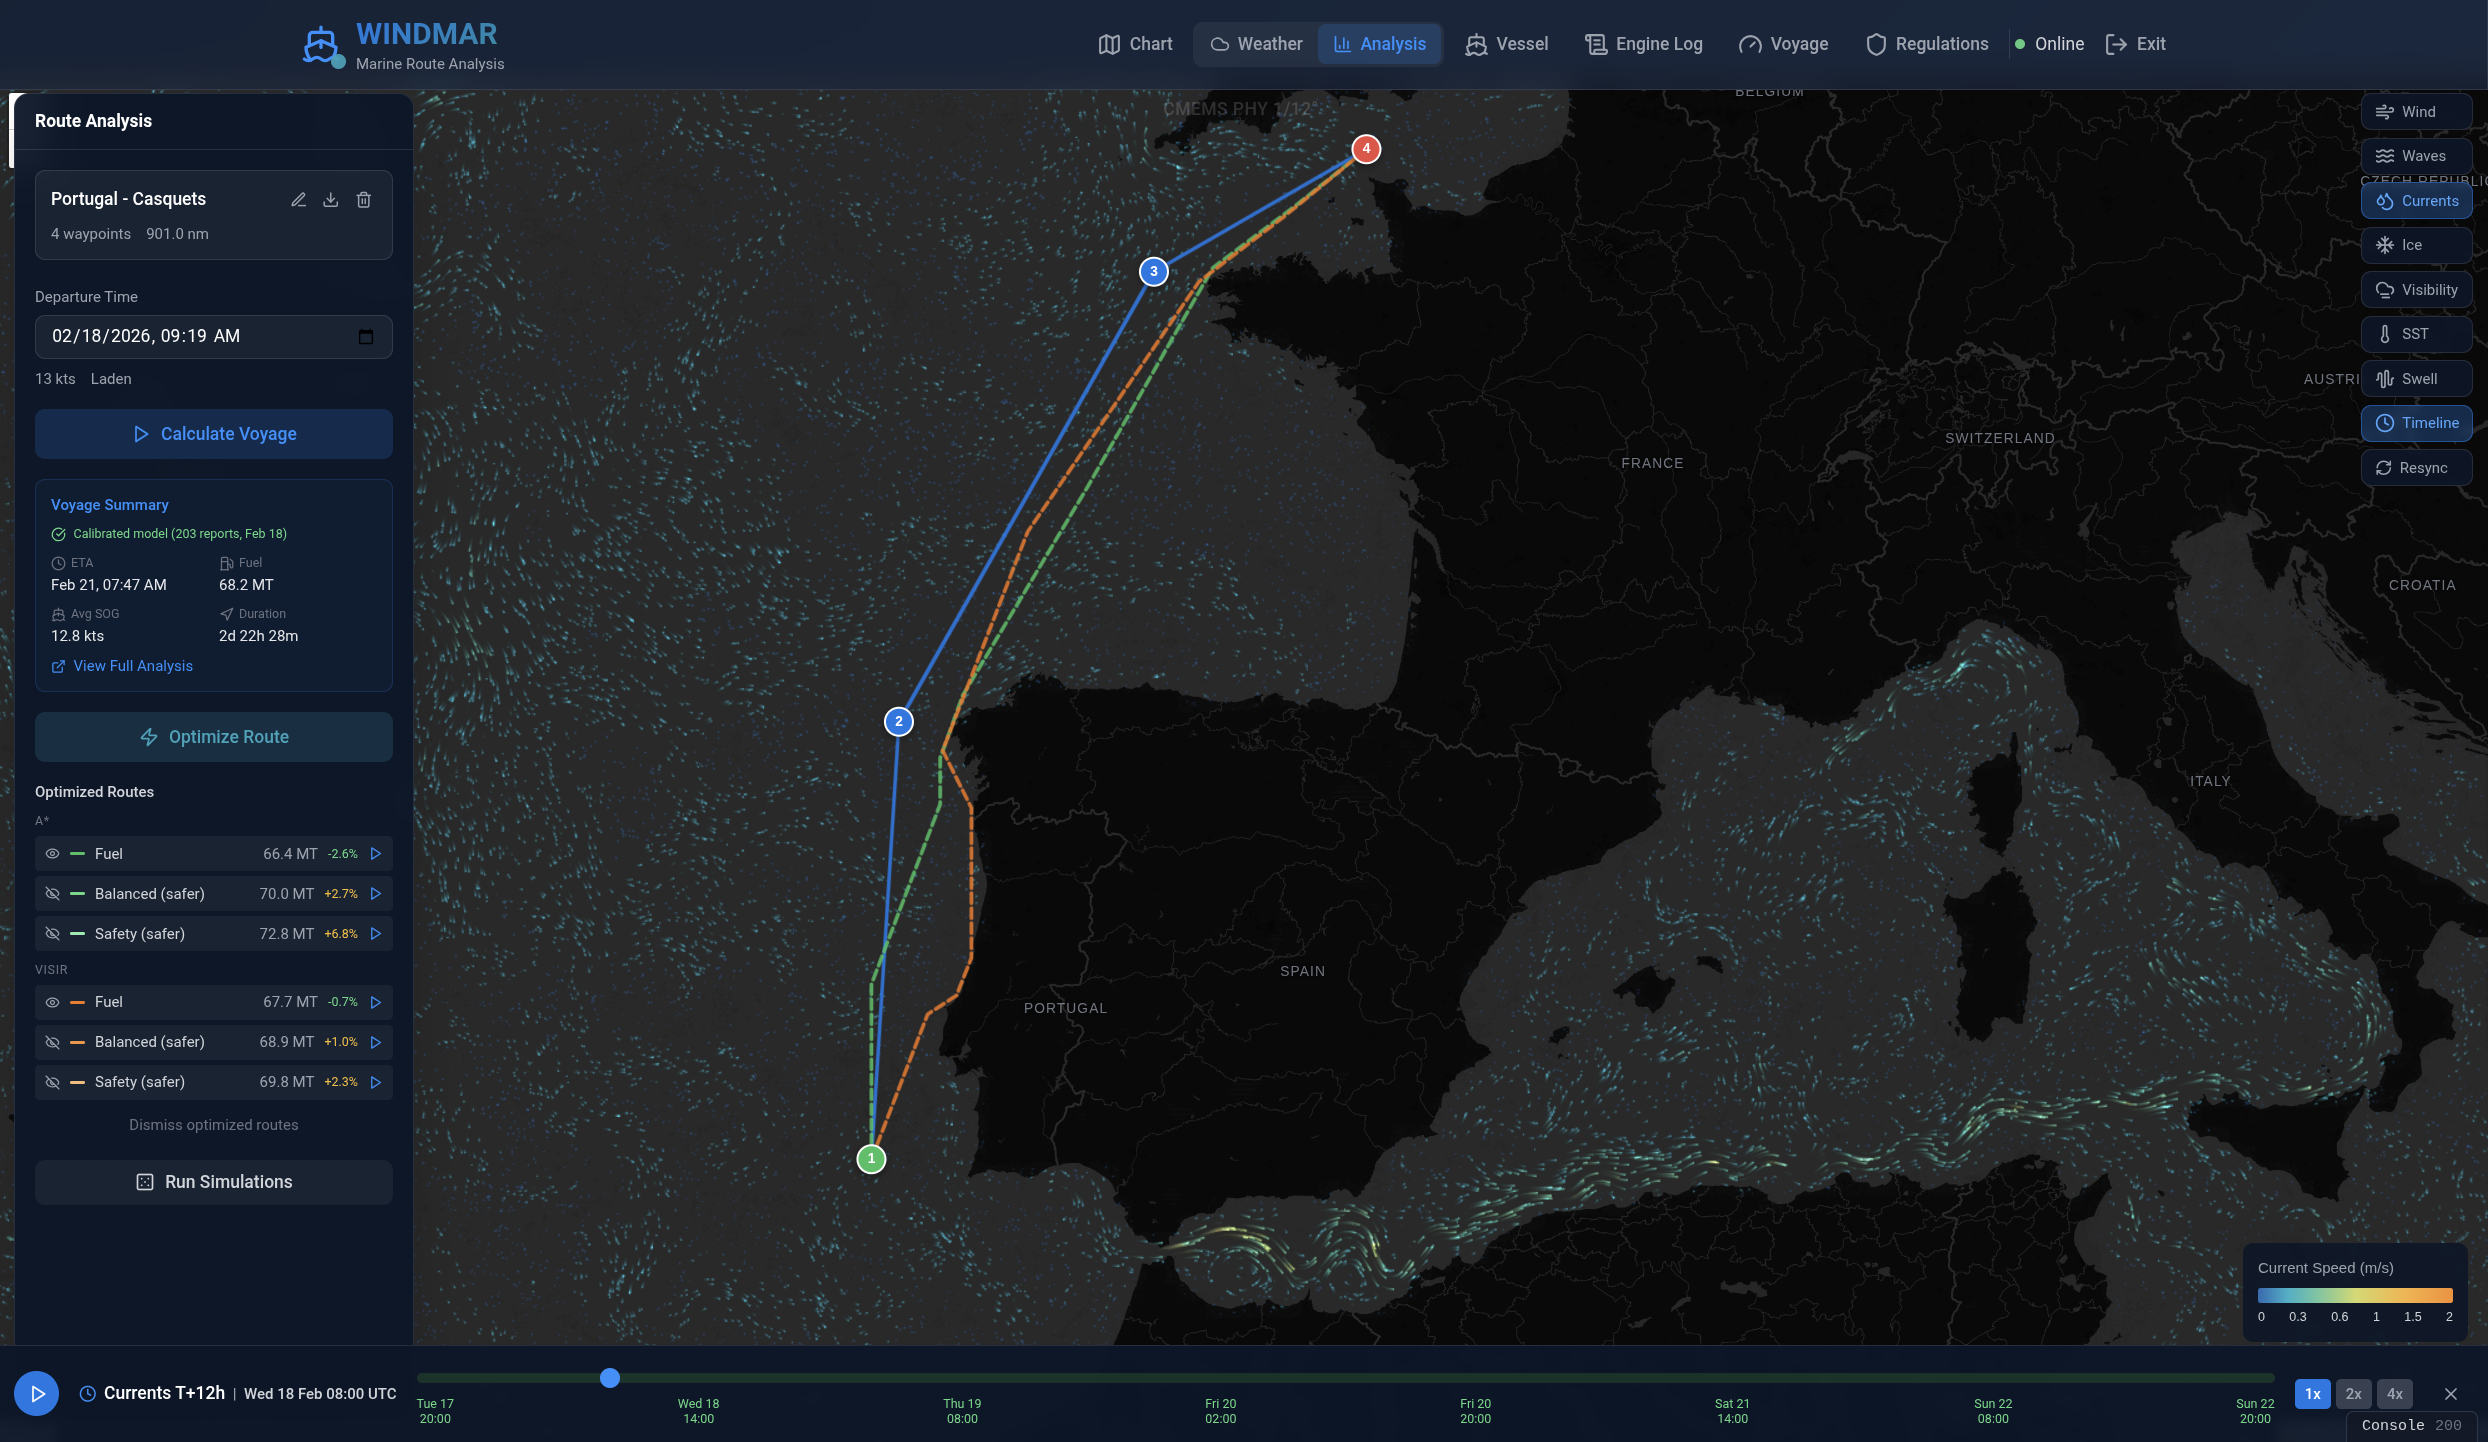Screen dimensions: 2488x1442
Task: Open calendar picker in Departure Time field
Action: click(366, 337)
